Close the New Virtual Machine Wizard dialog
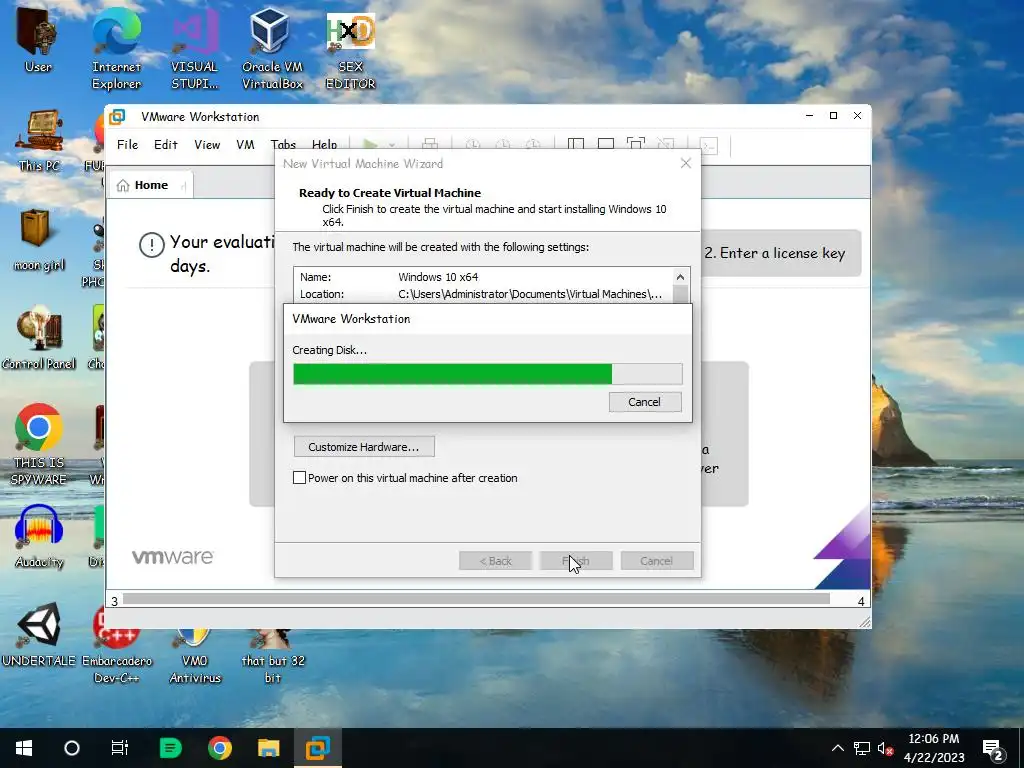Image resolution: width=1024 pixels, height=768 pixels. (x=686, y=163)
